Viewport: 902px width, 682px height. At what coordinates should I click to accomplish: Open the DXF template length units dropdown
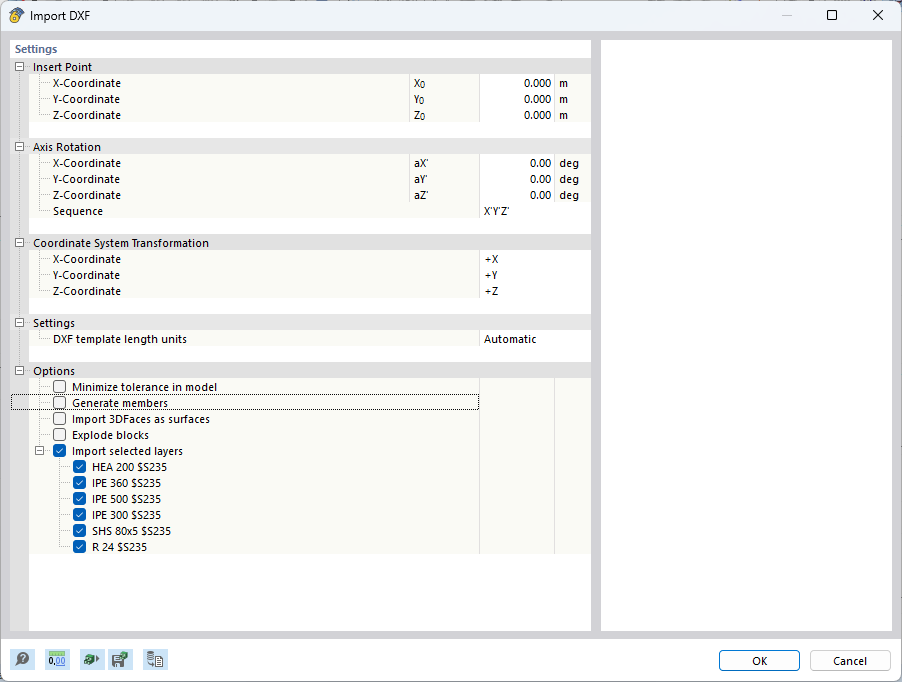(530, 339)
